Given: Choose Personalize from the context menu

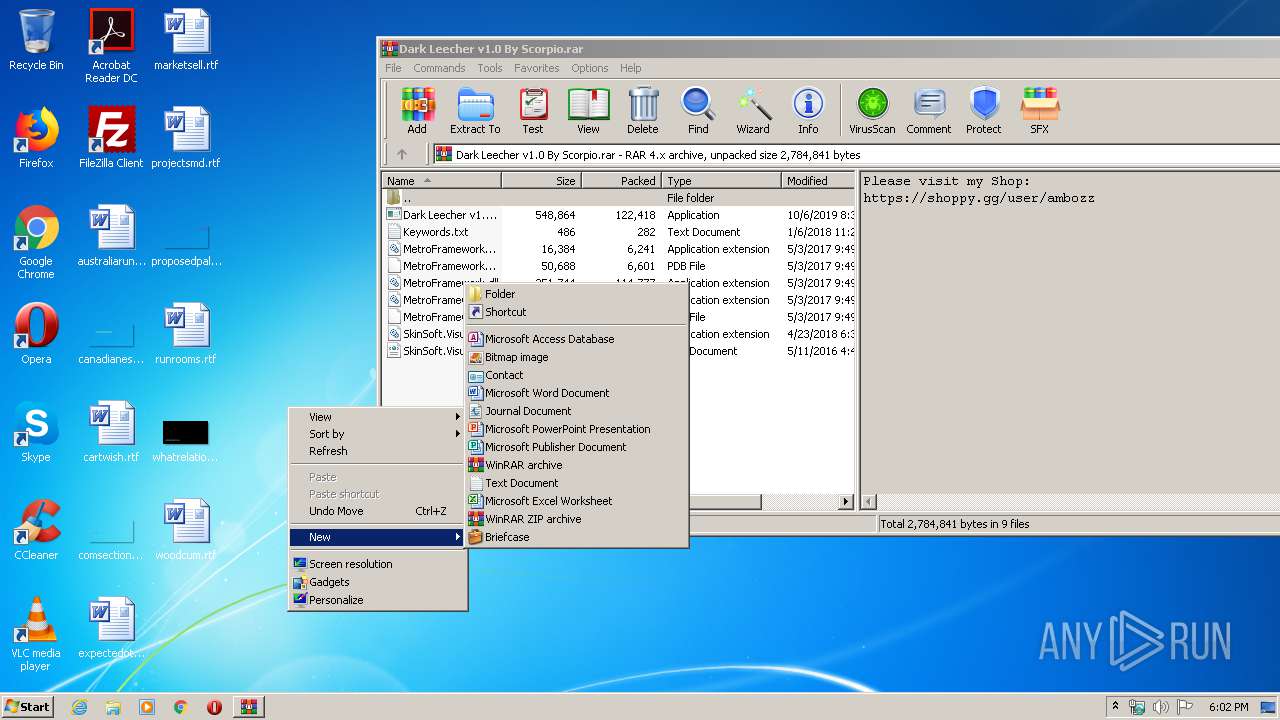Looking at the screenshot, I should tap(378, 600).
